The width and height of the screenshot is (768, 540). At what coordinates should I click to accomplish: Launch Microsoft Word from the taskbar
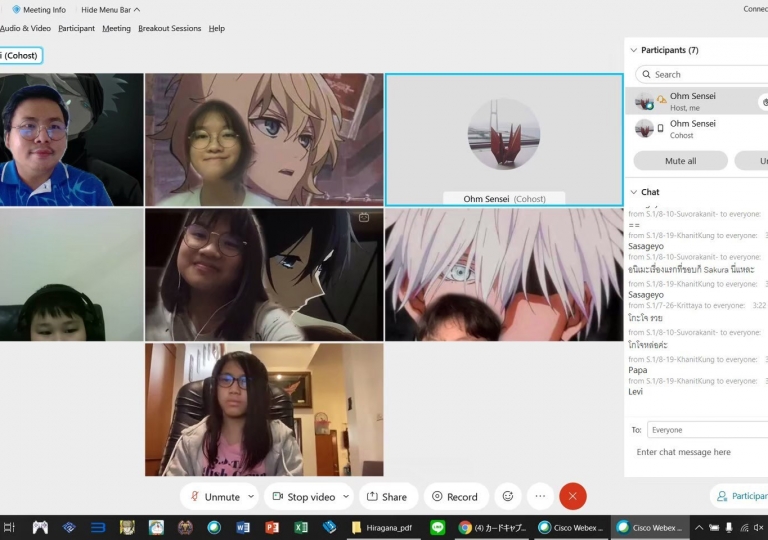(243, 527)
